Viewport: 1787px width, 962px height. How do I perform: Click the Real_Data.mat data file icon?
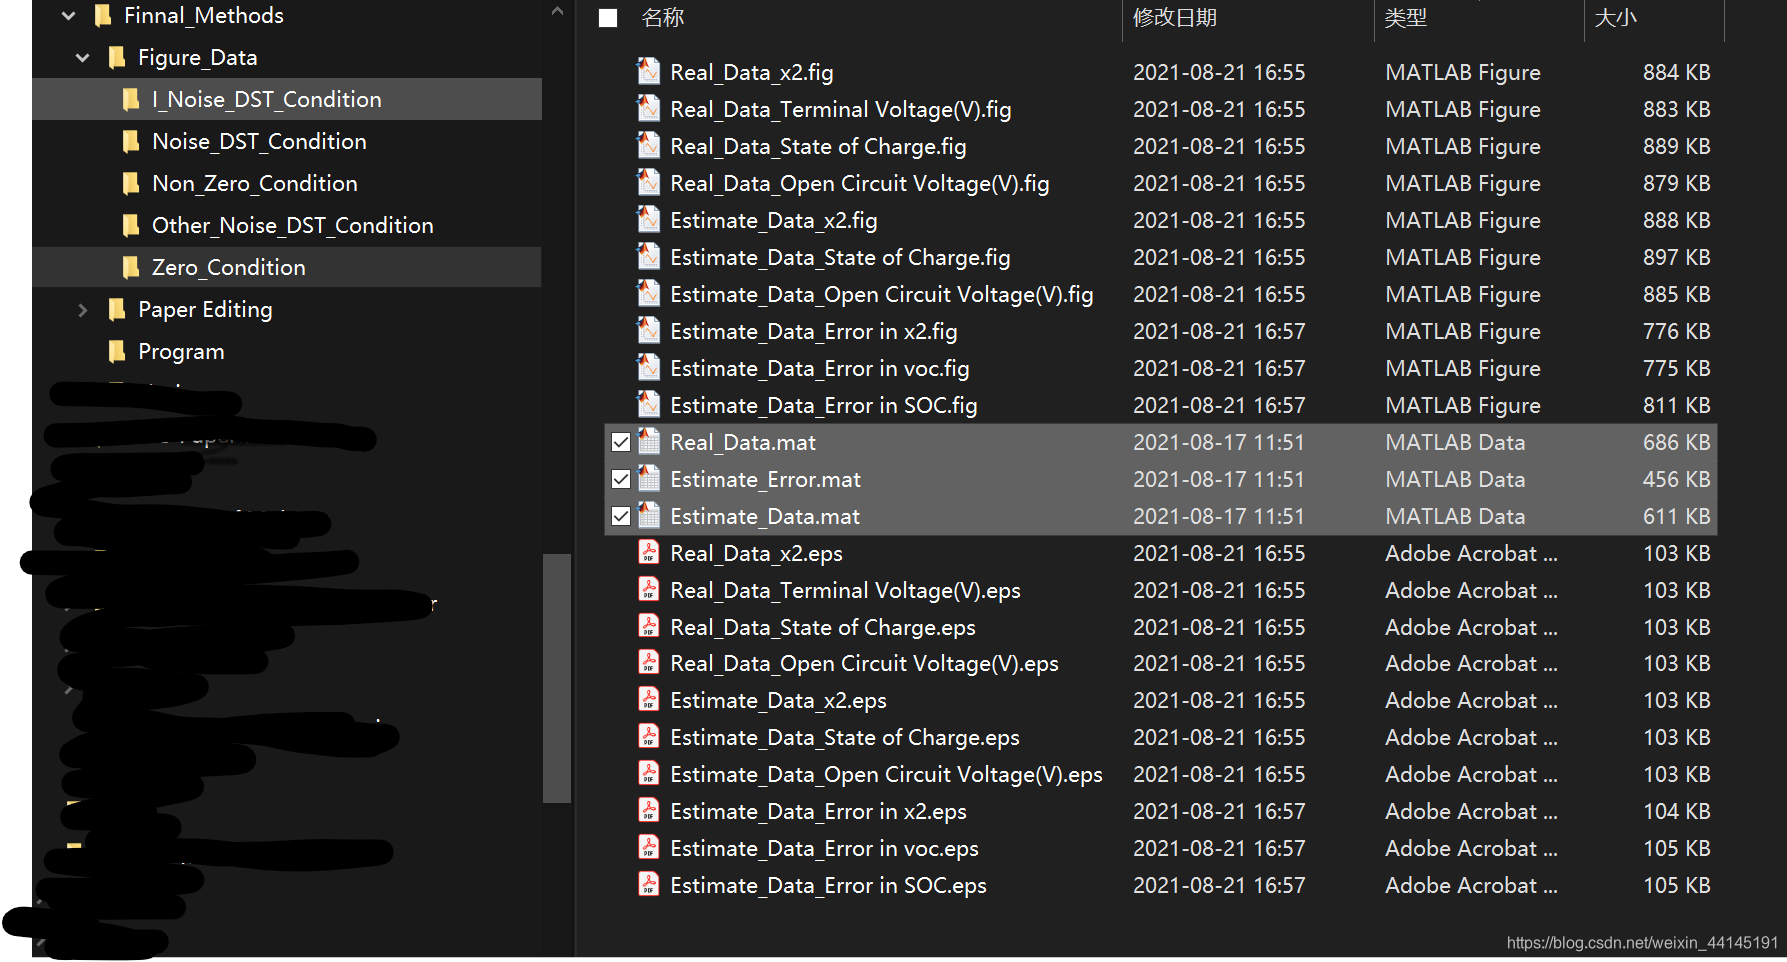click(x=649, y=441)
